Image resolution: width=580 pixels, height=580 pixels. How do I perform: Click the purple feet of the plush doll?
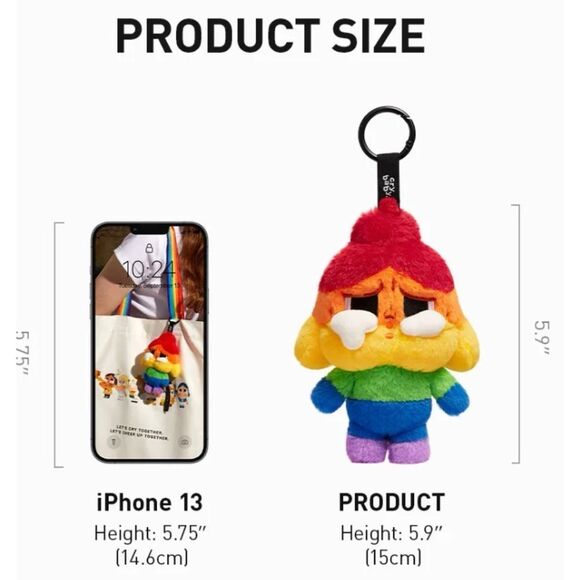coord(388,449)
